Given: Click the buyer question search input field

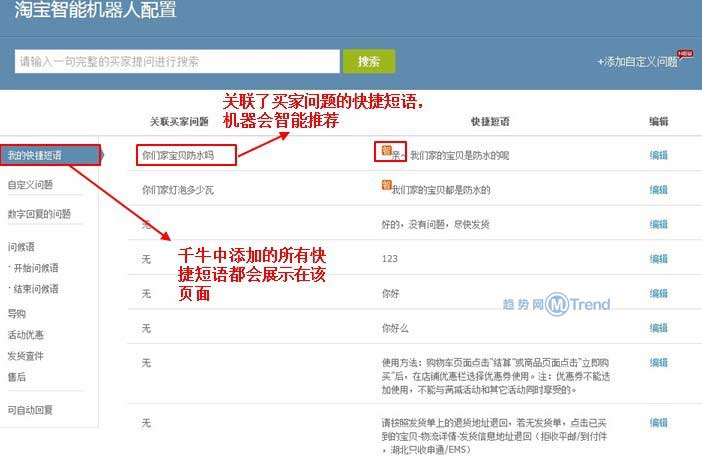Looking at the screenshot, I should 177,61.
